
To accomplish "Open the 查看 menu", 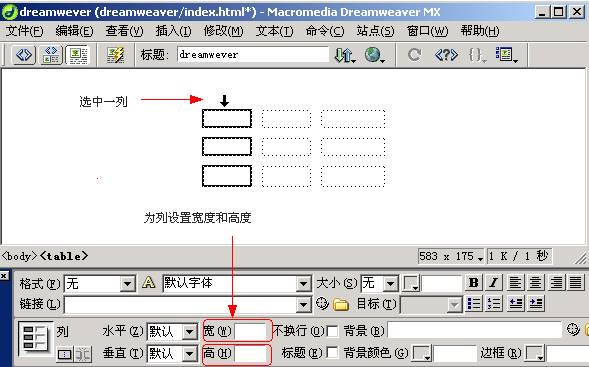I will coord(124,31).
